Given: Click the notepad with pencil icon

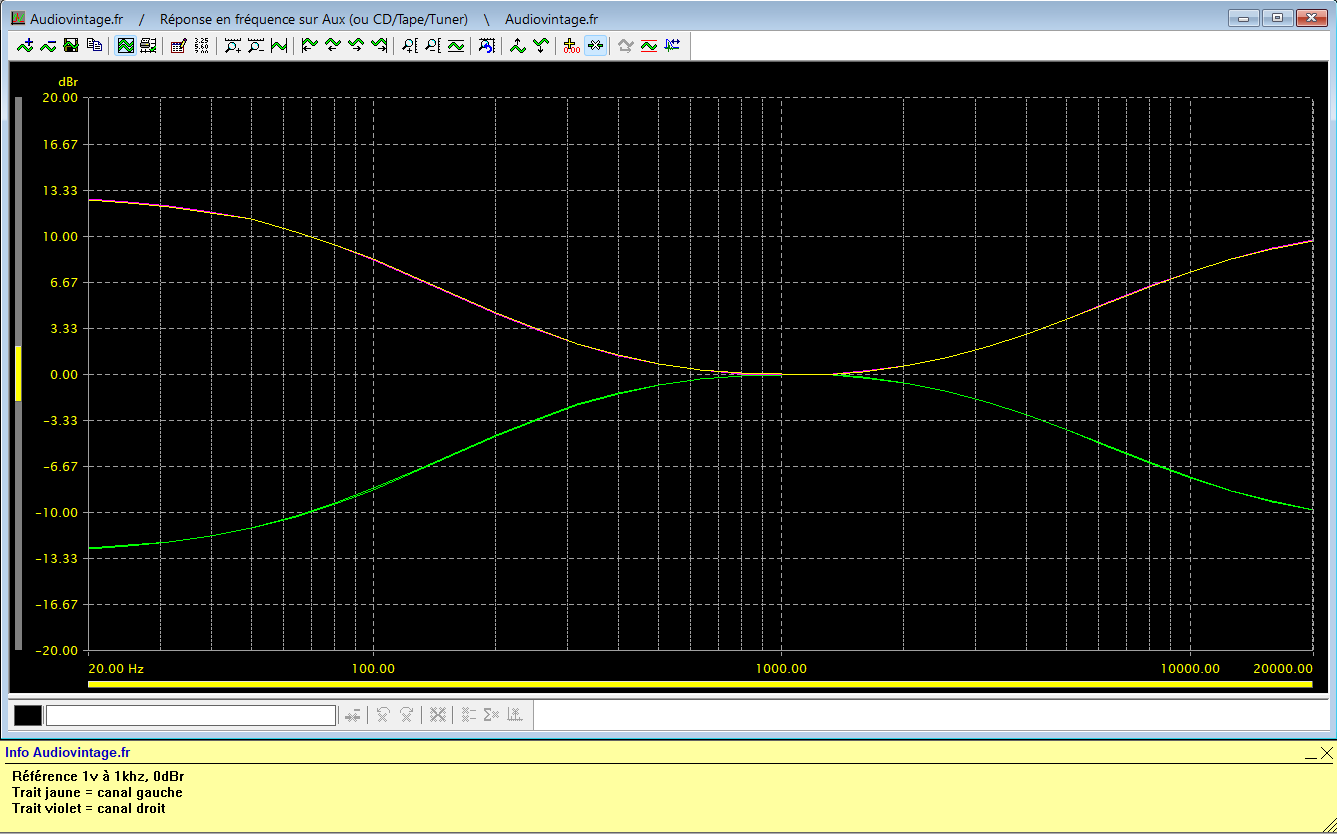Looking at the screenshot, I should coord(178,45).
